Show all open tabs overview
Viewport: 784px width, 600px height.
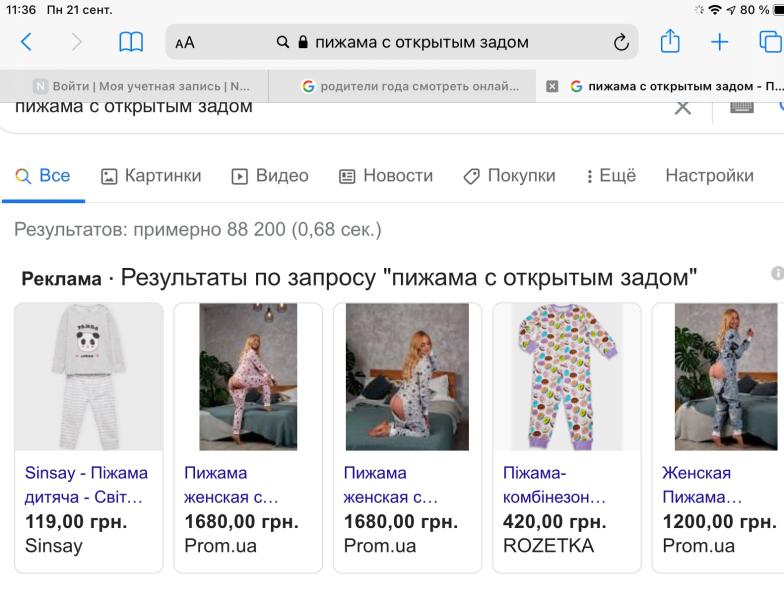(x=770, y=42)
